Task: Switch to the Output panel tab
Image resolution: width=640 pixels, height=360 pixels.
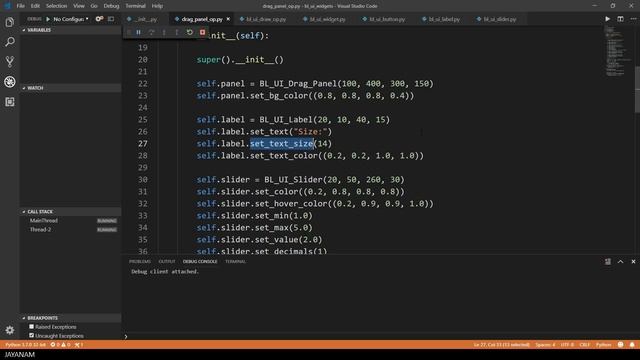Action: (x=167, y=262)
